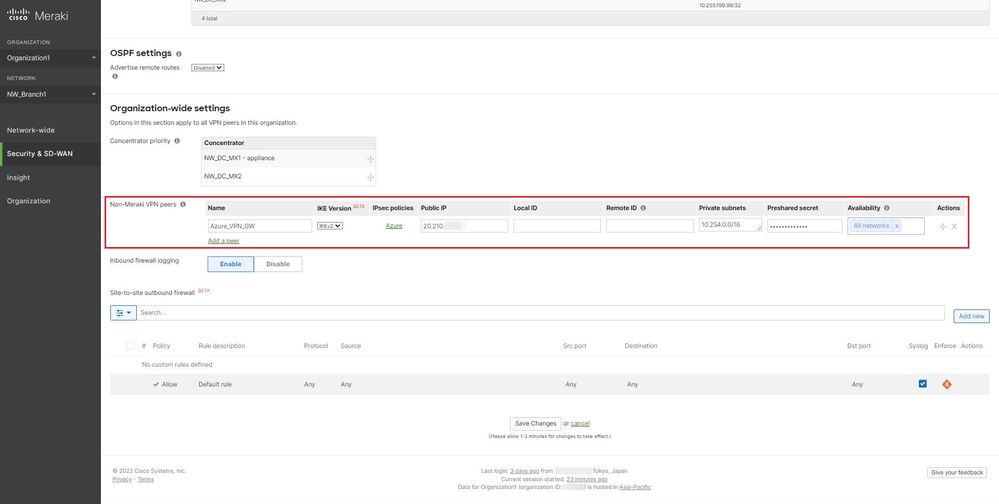
Task: Open the Network-wide menu
Action: tap(31, 130)
